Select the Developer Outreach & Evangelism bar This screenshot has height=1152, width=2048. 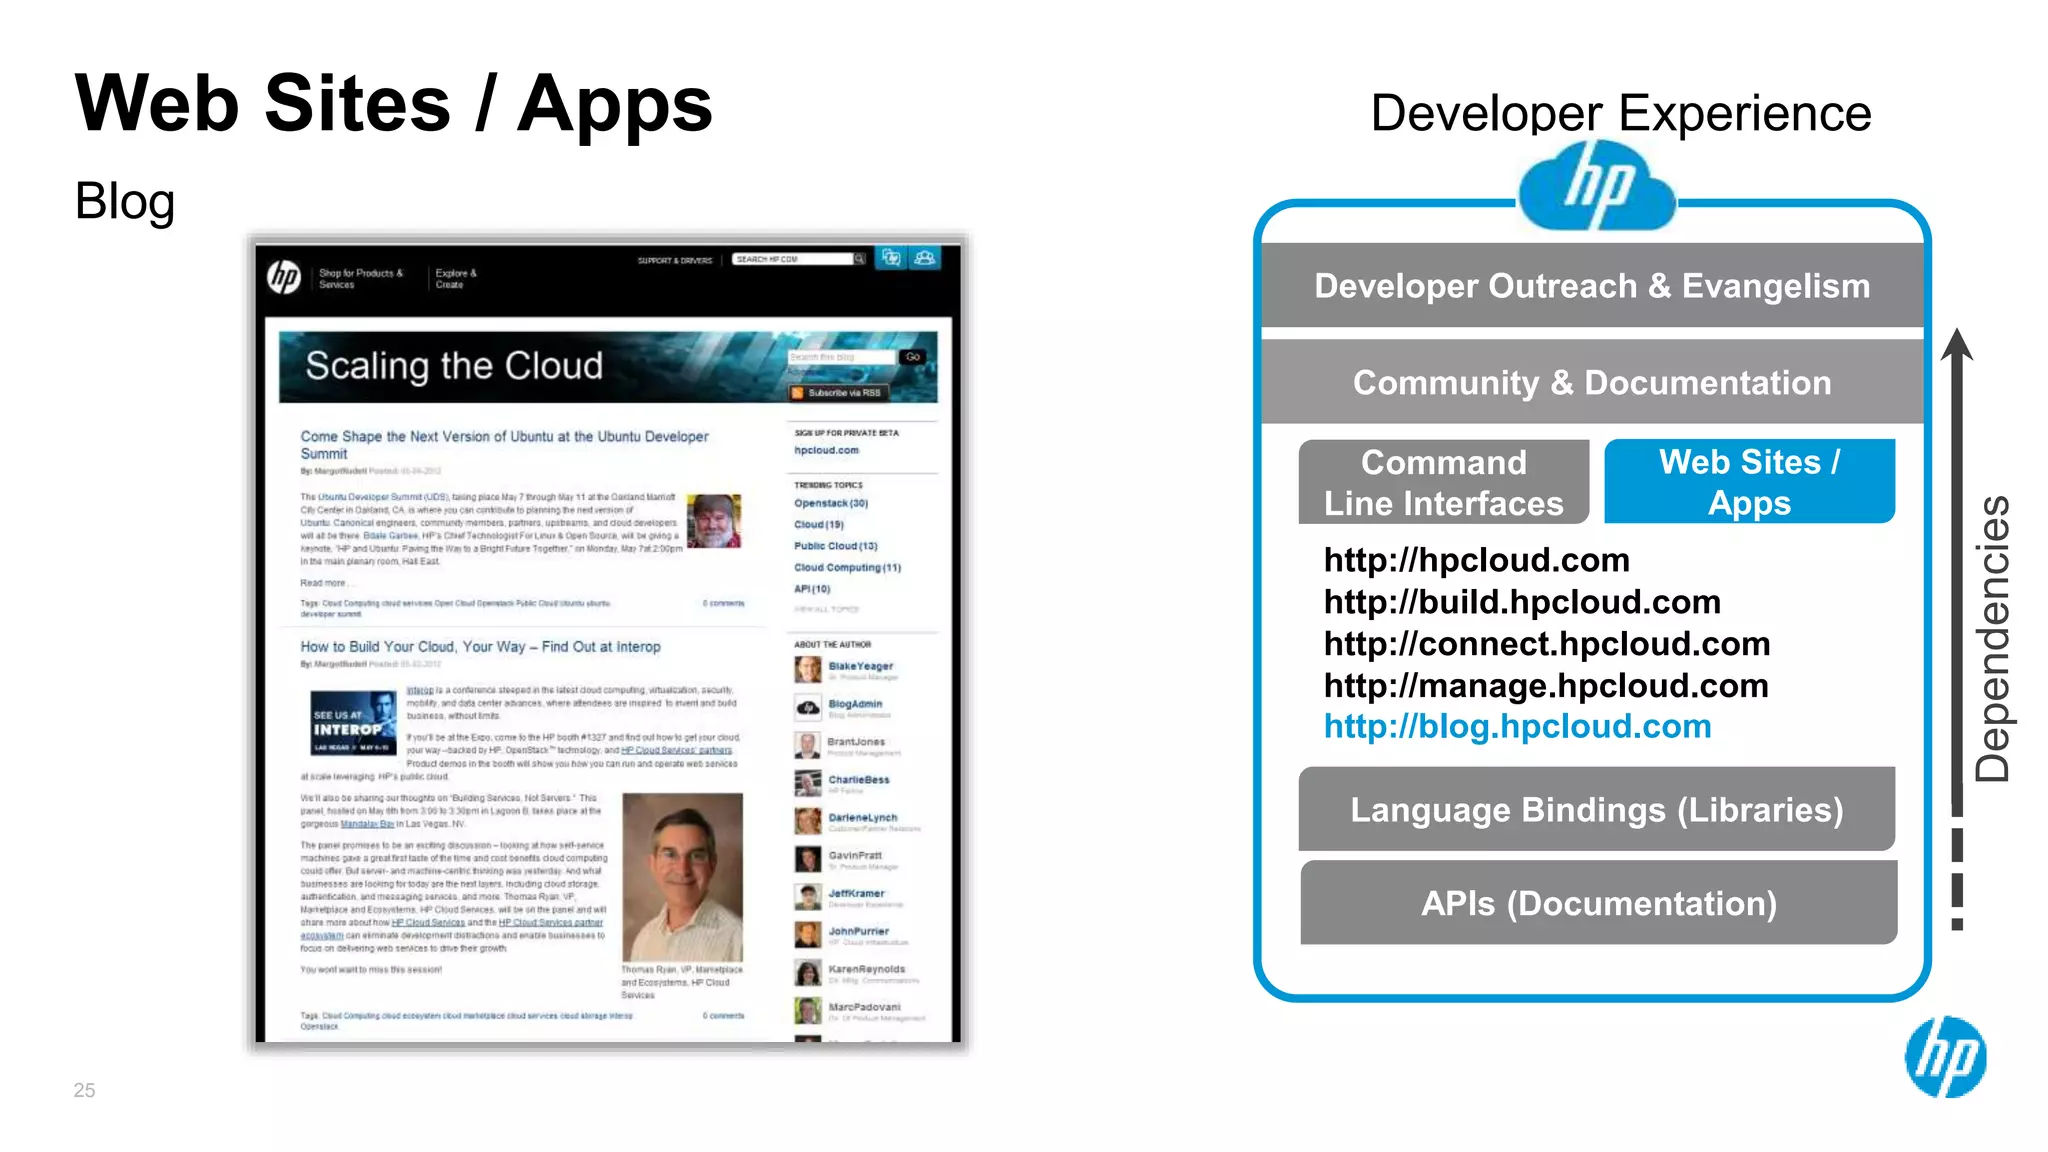coord(1592,286)
